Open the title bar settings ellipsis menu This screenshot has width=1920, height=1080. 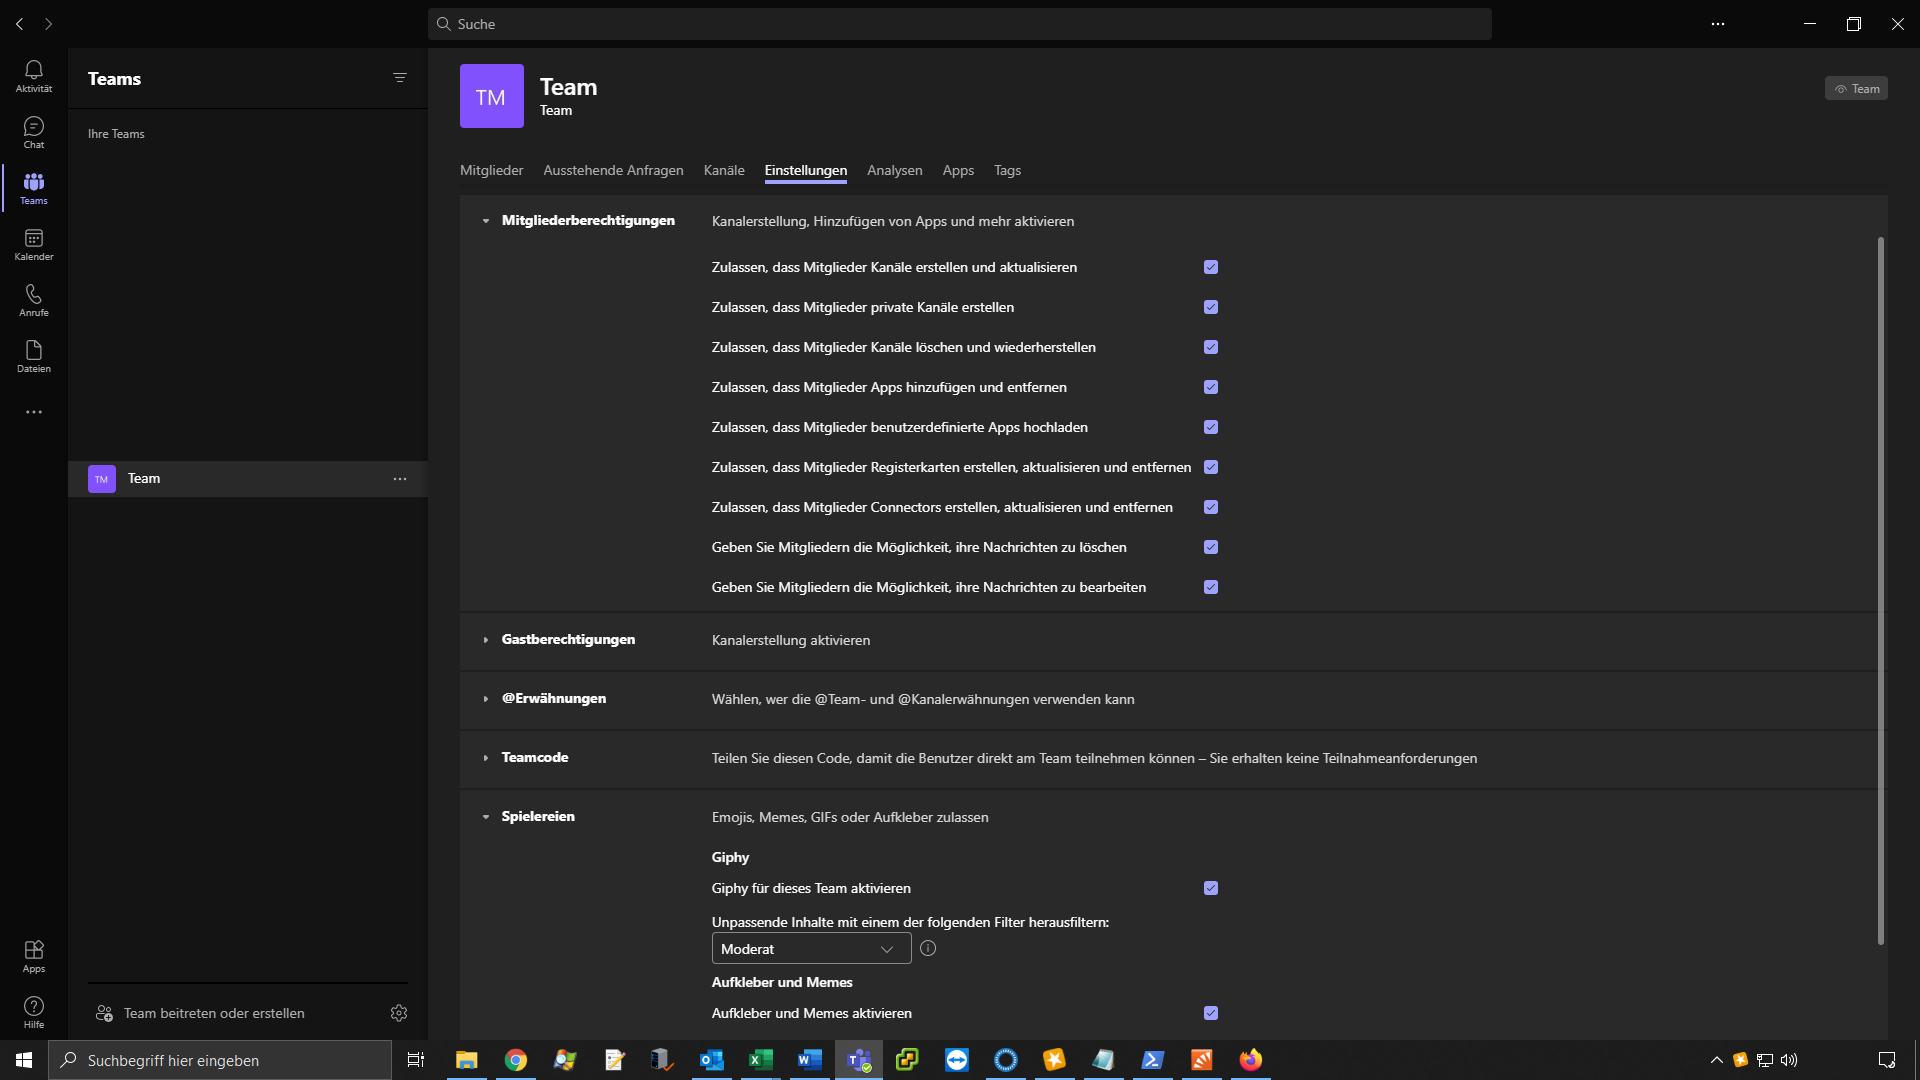pos(1718,24)
